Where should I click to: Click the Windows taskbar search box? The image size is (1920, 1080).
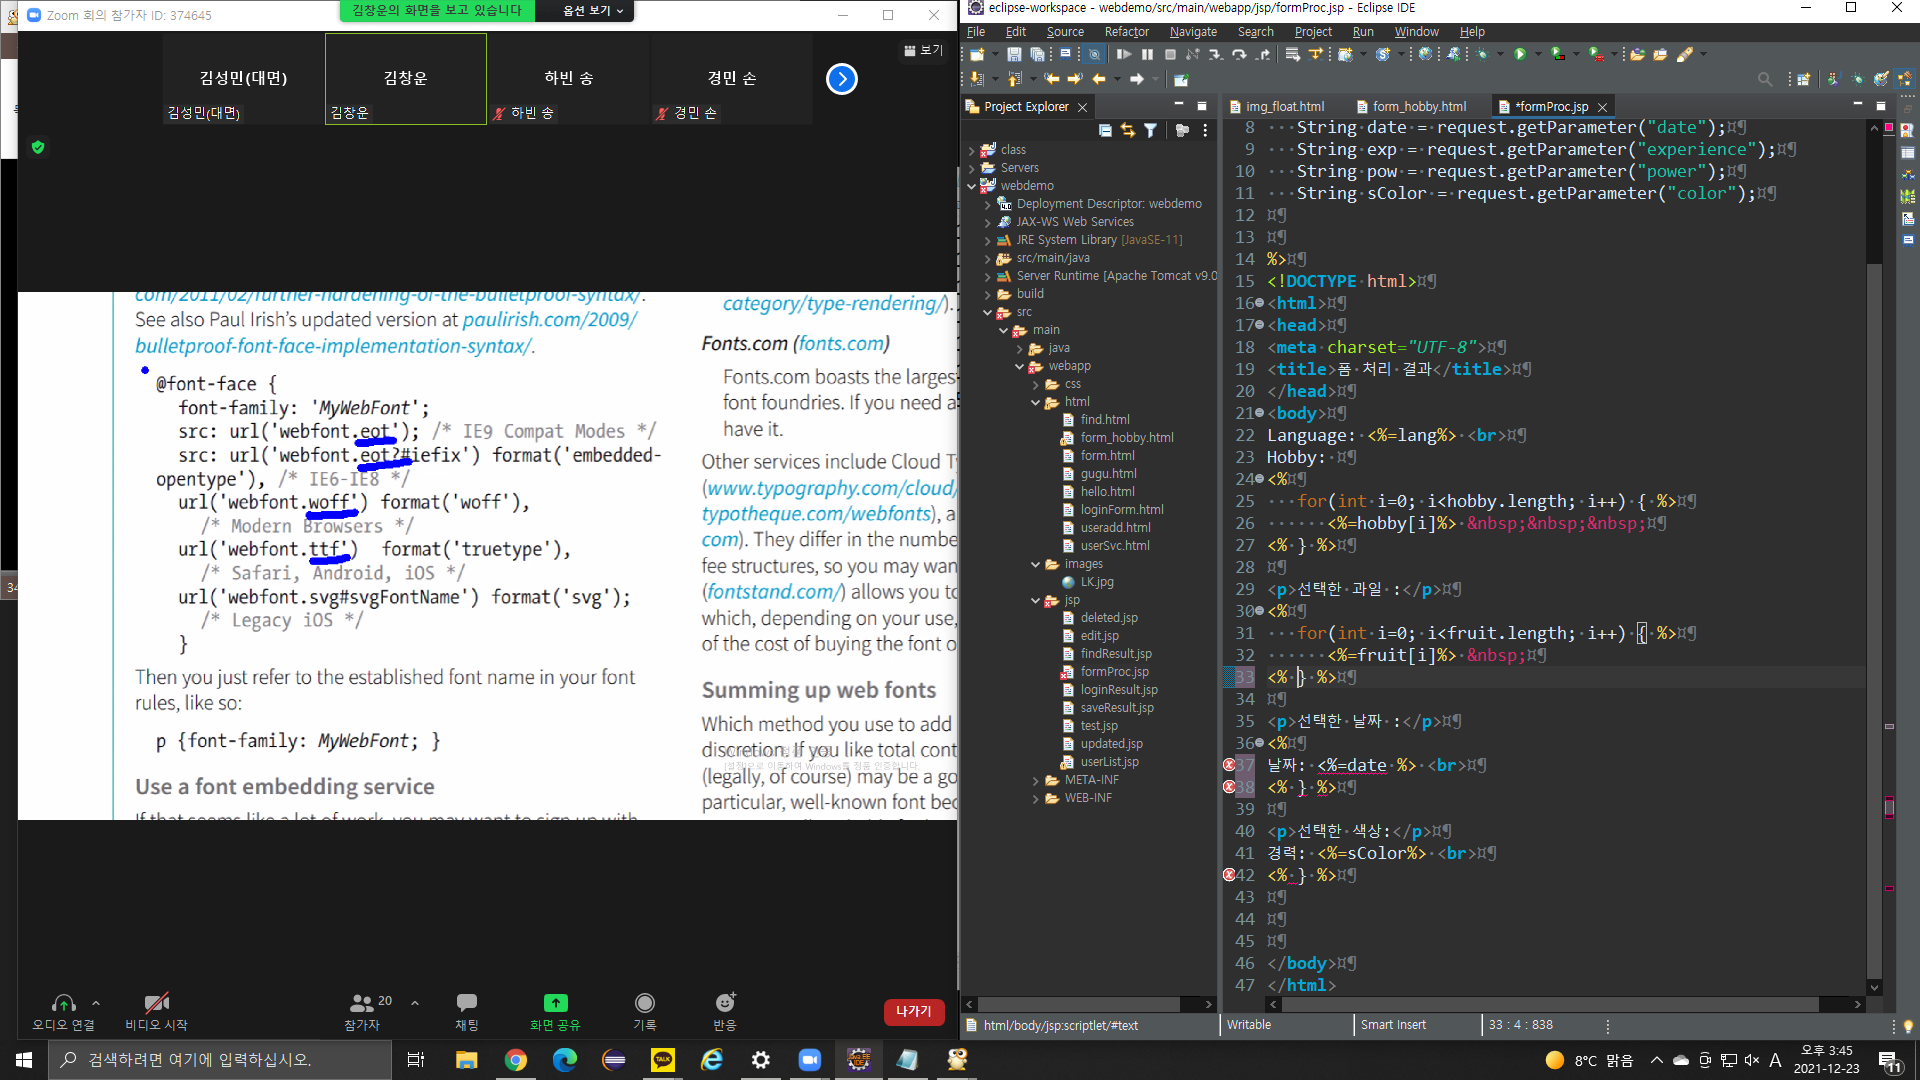pyautogui.click(x=219, y=1059)
